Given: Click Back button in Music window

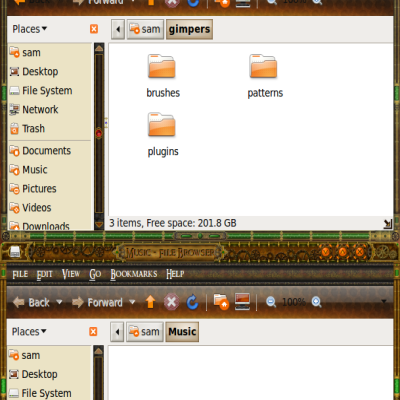Looking at the screenshot, I should pyautogui.click(x=31, y=302).
